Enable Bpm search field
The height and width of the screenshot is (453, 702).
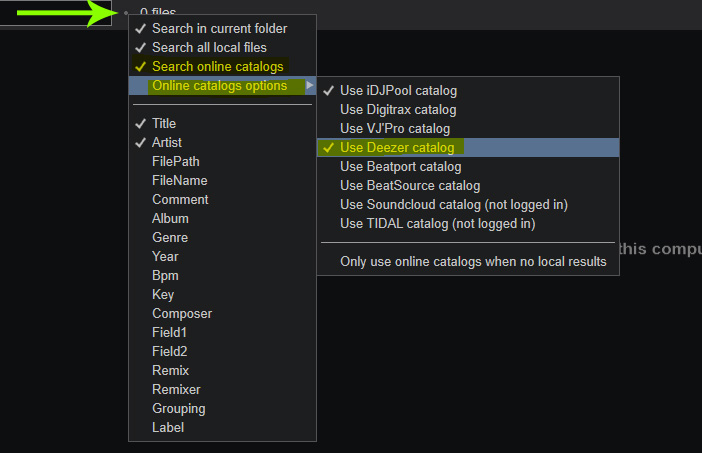222,275
